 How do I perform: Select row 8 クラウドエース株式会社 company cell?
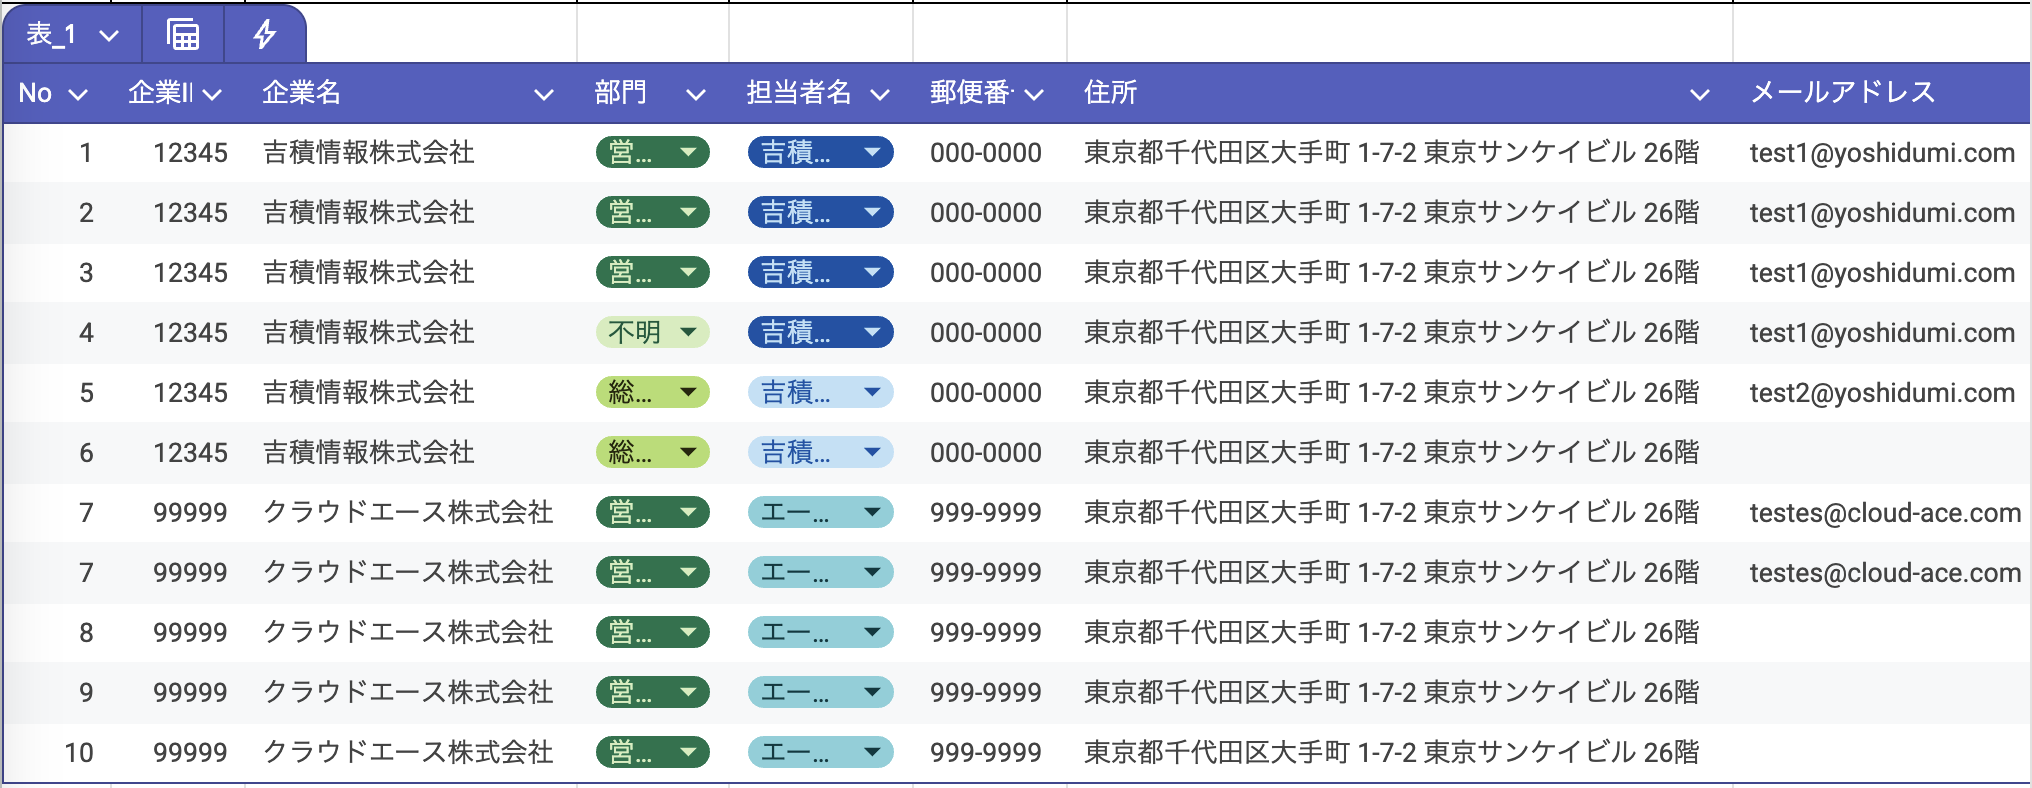click(x=408, y=632)
